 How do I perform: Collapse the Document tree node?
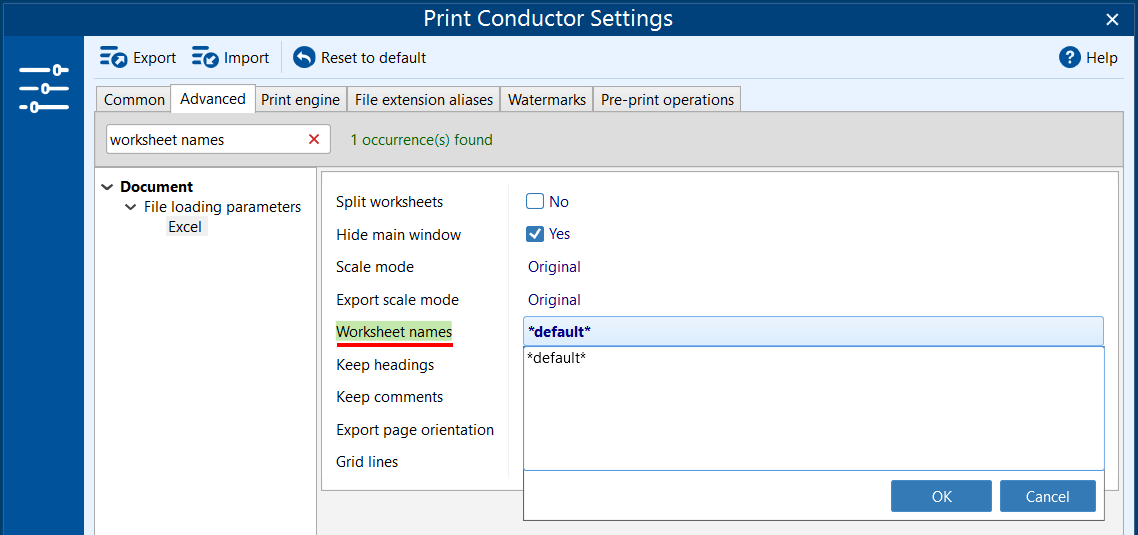point(108,187)
